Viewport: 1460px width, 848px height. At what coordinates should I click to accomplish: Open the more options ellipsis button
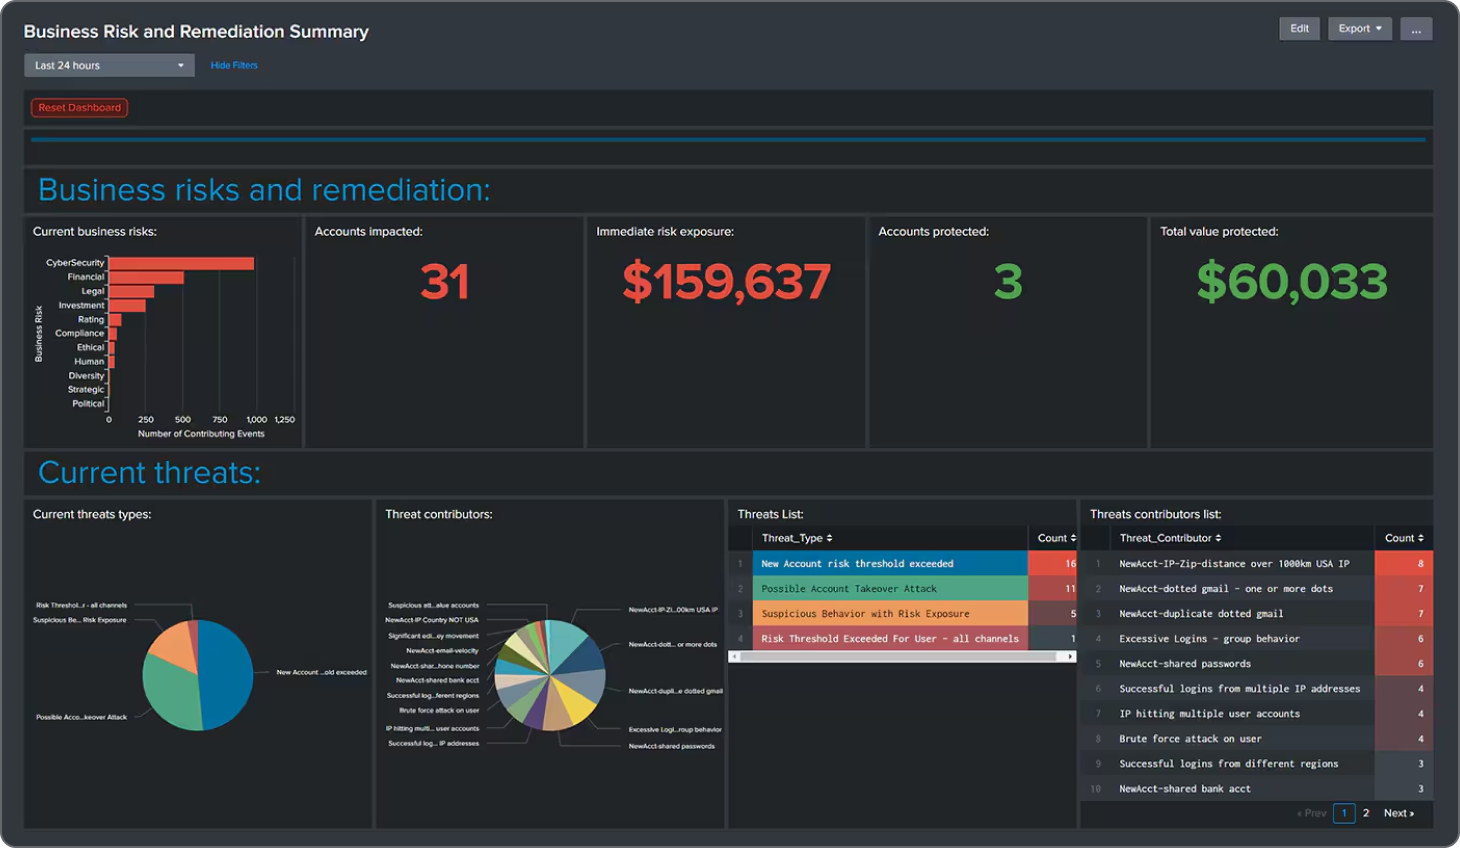(1416, 29)
